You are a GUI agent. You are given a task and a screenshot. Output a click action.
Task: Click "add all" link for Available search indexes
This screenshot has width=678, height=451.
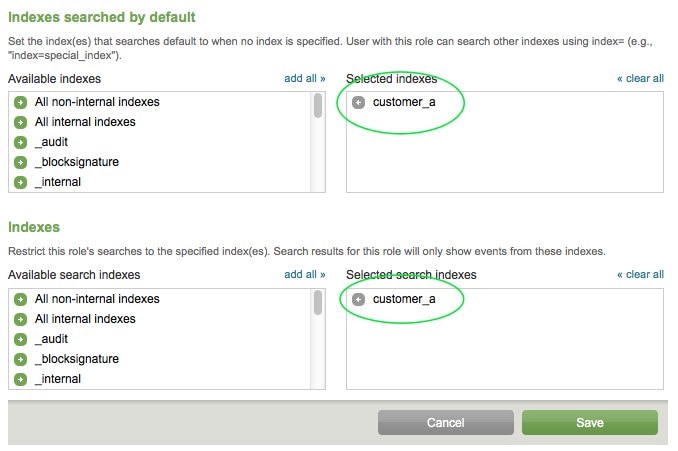click(304, 275)
